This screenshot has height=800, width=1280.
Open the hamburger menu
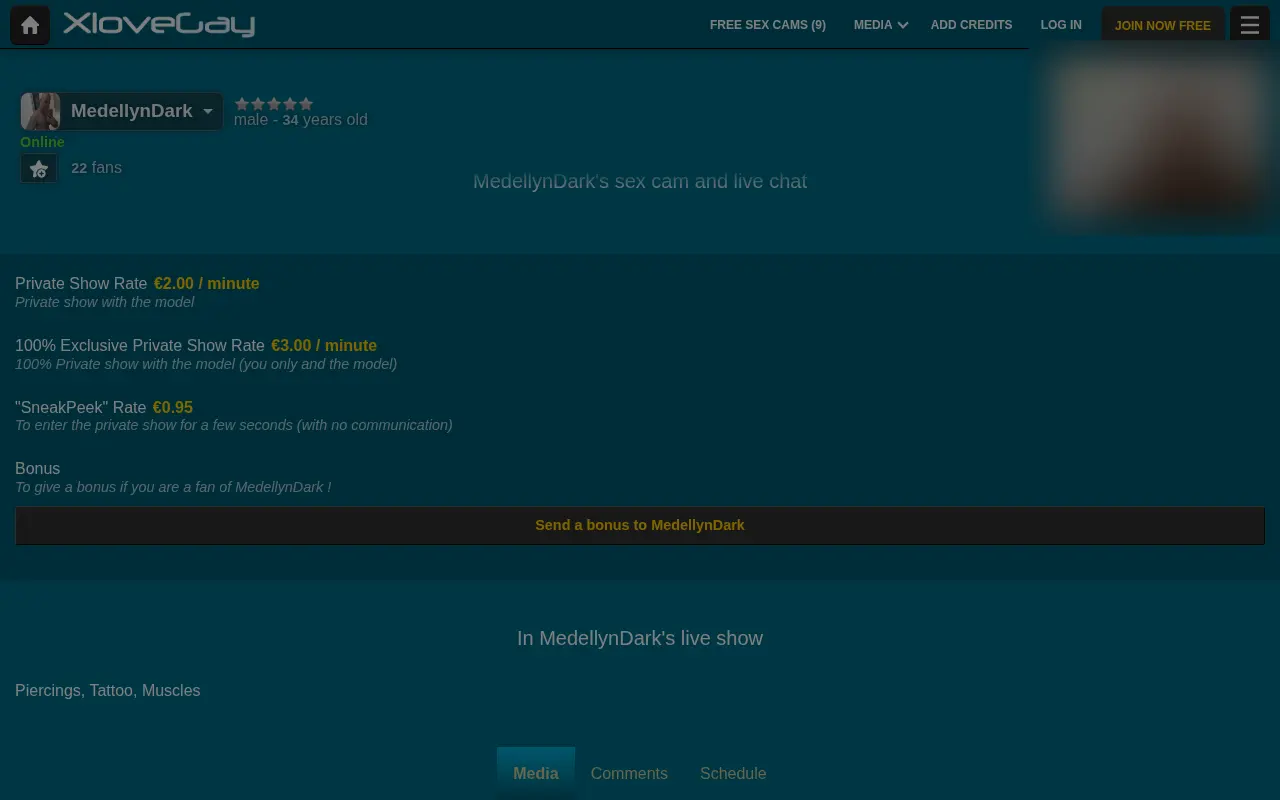(1249, 25)
